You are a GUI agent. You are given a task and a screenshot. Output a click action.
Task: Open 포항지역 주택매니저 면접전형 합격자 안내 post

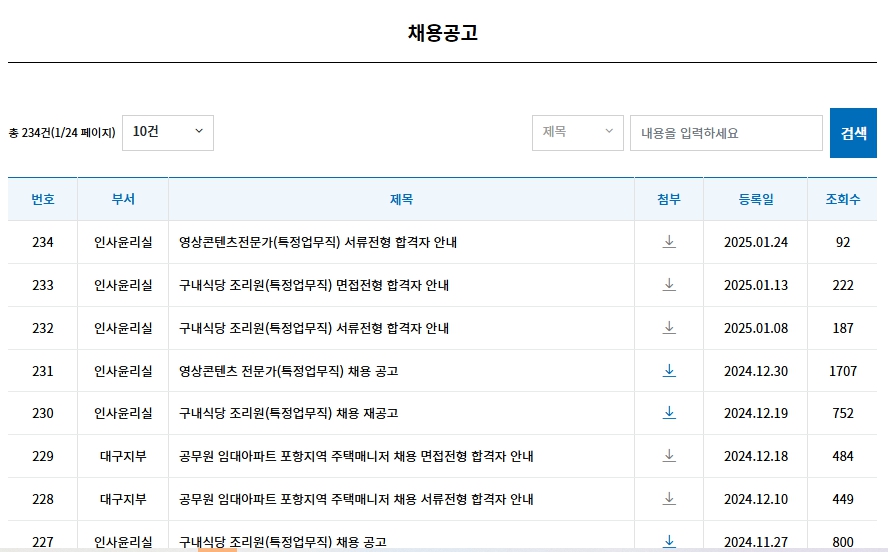coord(356,456)
